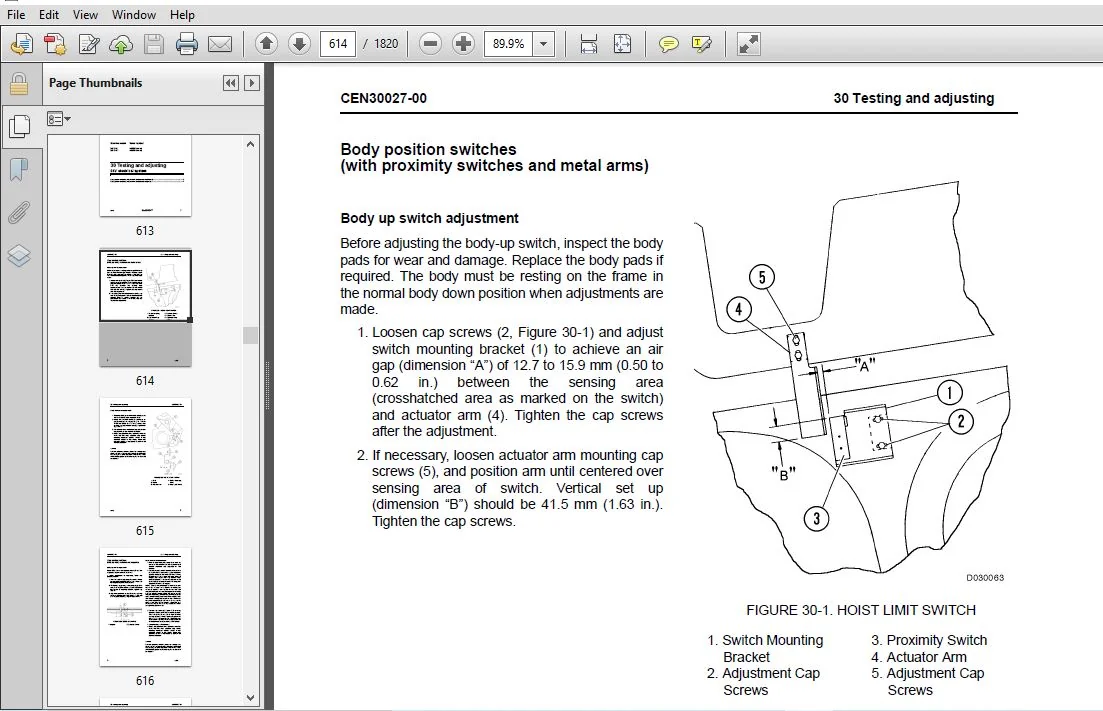The width and height of the screenshot is (1103, 711).
Task: Click the legend entry '4. Actuator Arm'
Action: point(919,657)
